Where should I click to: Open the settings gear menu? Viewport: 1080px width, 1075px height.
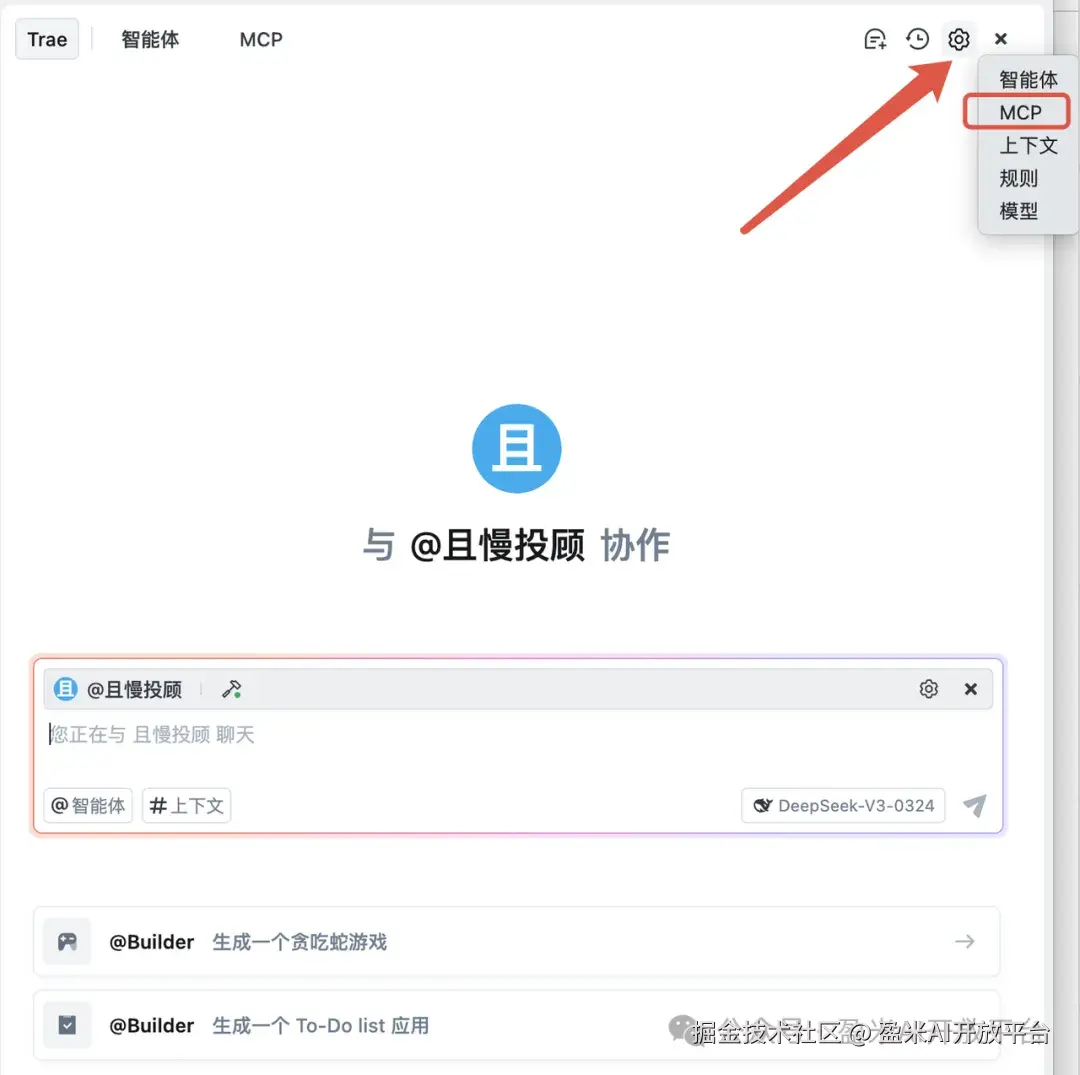coord(959,39)
